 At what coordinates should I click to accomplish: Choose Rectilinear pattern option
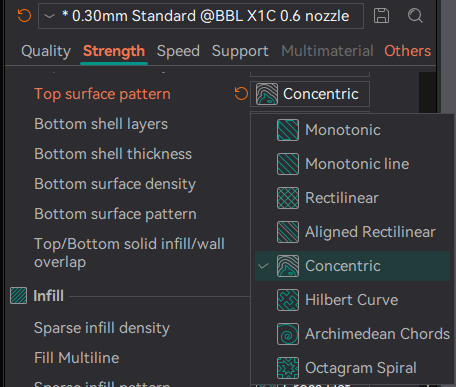point(352,198)
